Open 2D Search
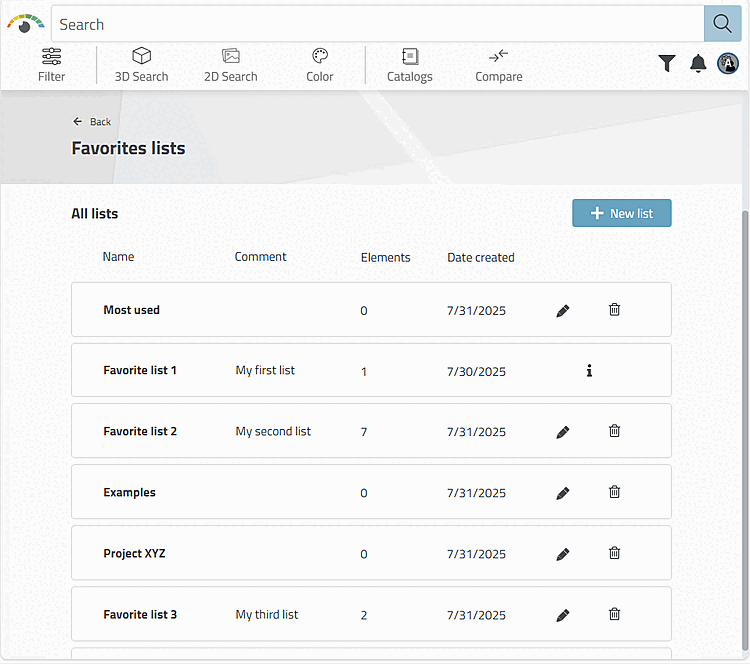750x664 pixels. click(x=231, y=65)
